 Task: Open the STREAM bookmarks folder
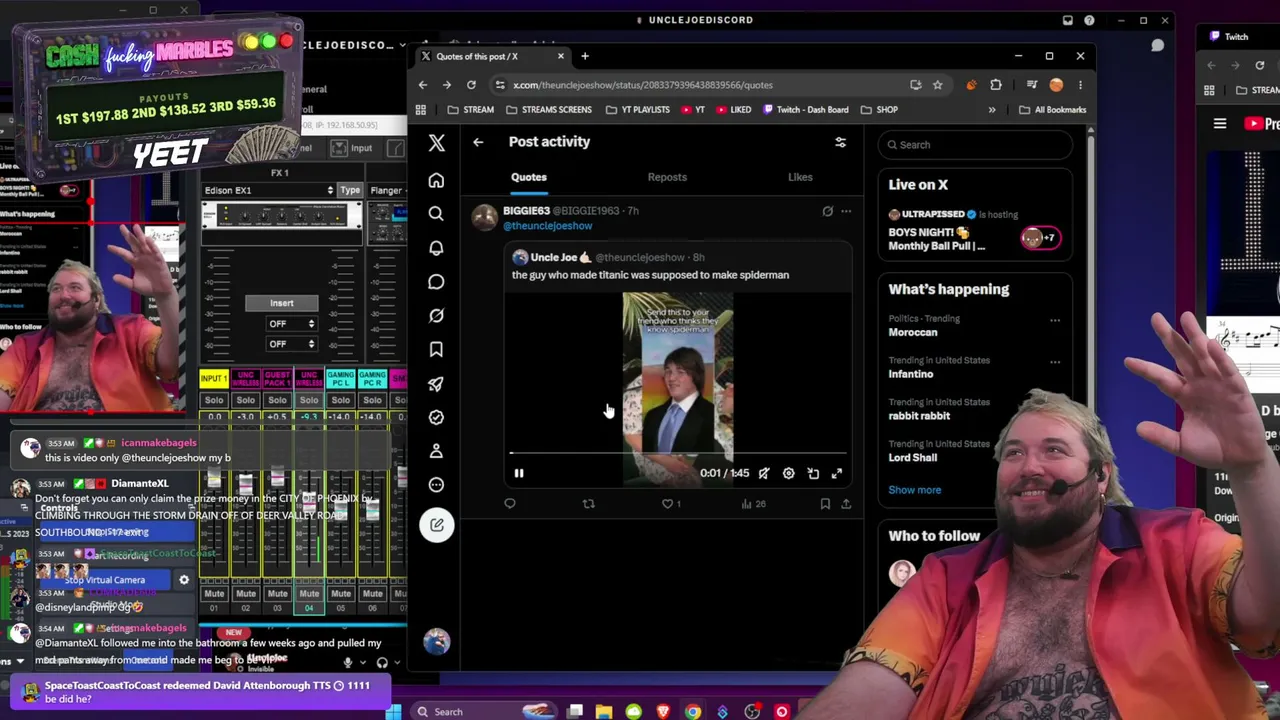point(470,110)
